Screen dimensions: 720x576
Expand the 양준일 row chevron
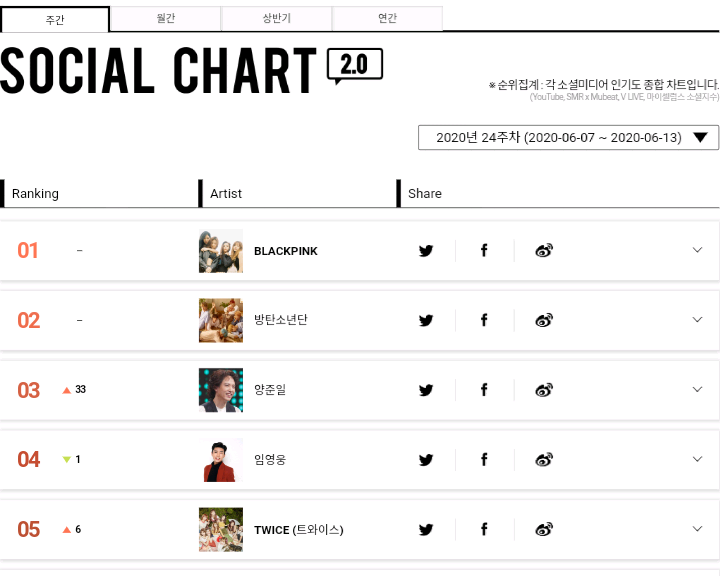click(x=698, y=390)
